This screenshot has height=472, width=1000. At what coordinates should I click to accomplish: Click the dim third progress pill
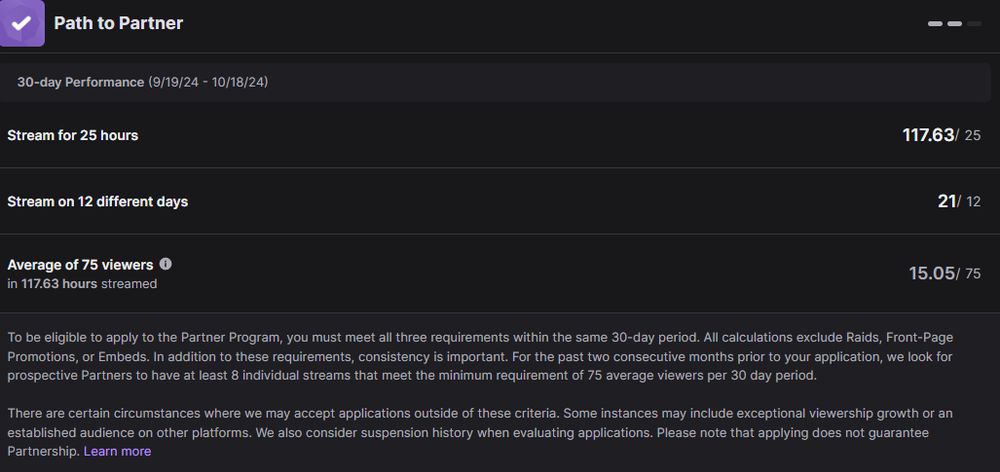(974, 23)
